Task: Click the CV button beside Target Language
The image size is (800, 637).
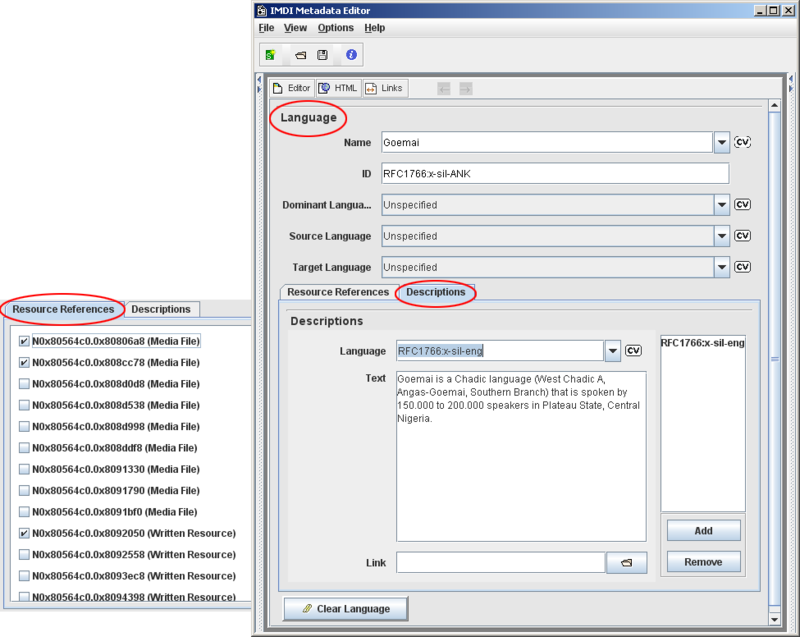Action: click(x=742, y=267)
